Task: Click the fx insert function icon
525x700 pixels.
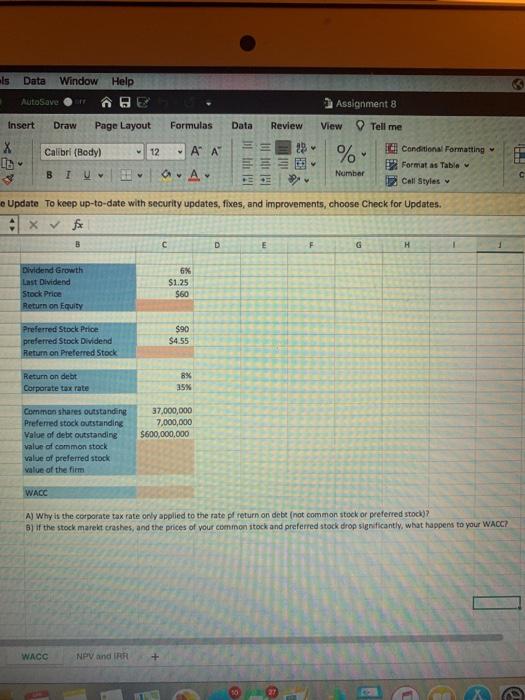Action: coord(78,225)
